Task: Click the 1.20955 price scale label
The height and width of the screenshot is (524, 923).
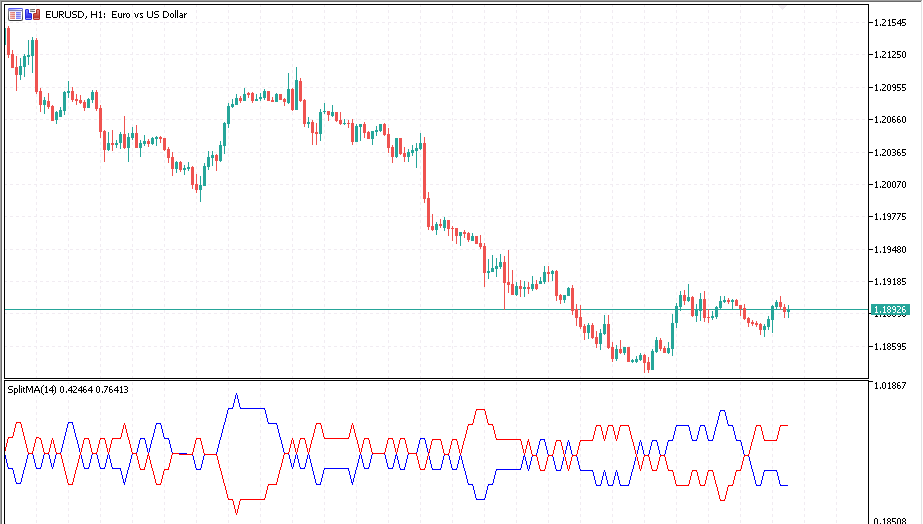Action: click(889, 87)
